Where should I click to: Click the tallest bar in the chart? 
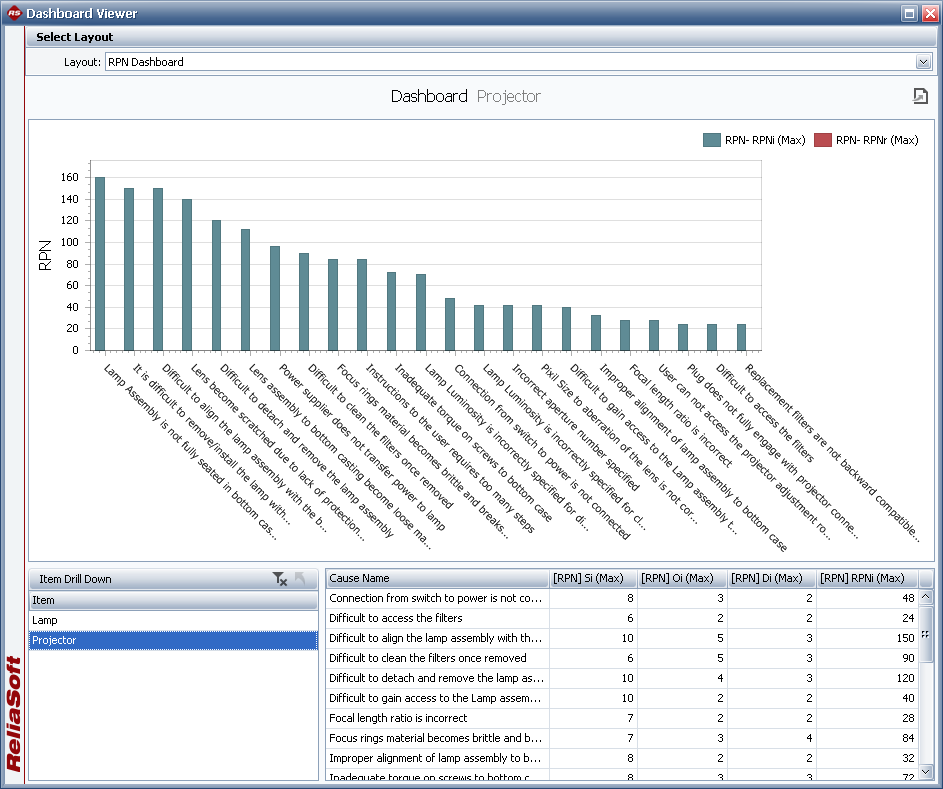(x=100, y=263)
